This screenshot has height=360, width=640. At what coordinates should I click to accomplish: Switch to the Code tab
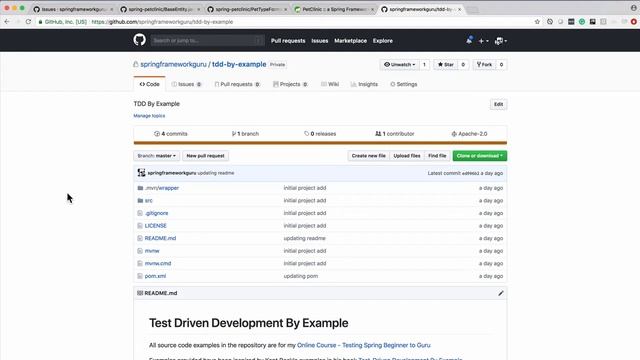tap(149, 84)
